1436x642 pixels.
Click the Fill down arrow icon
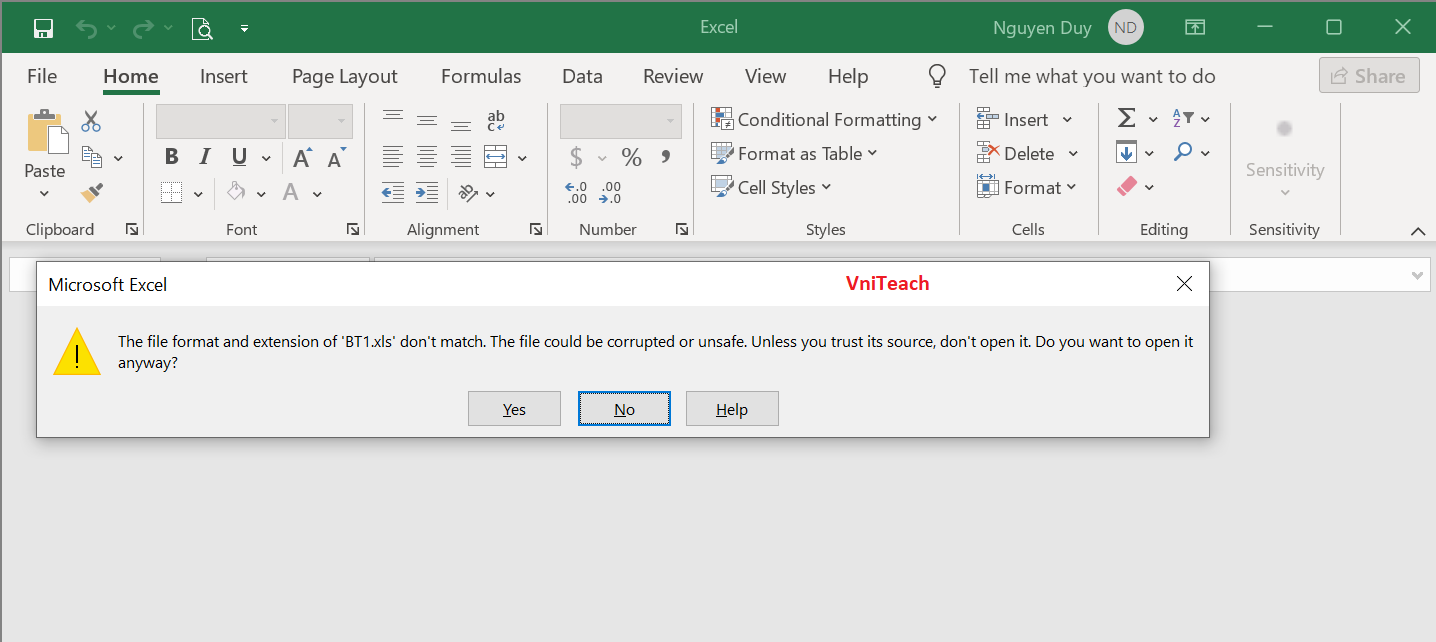point(1127,153)
